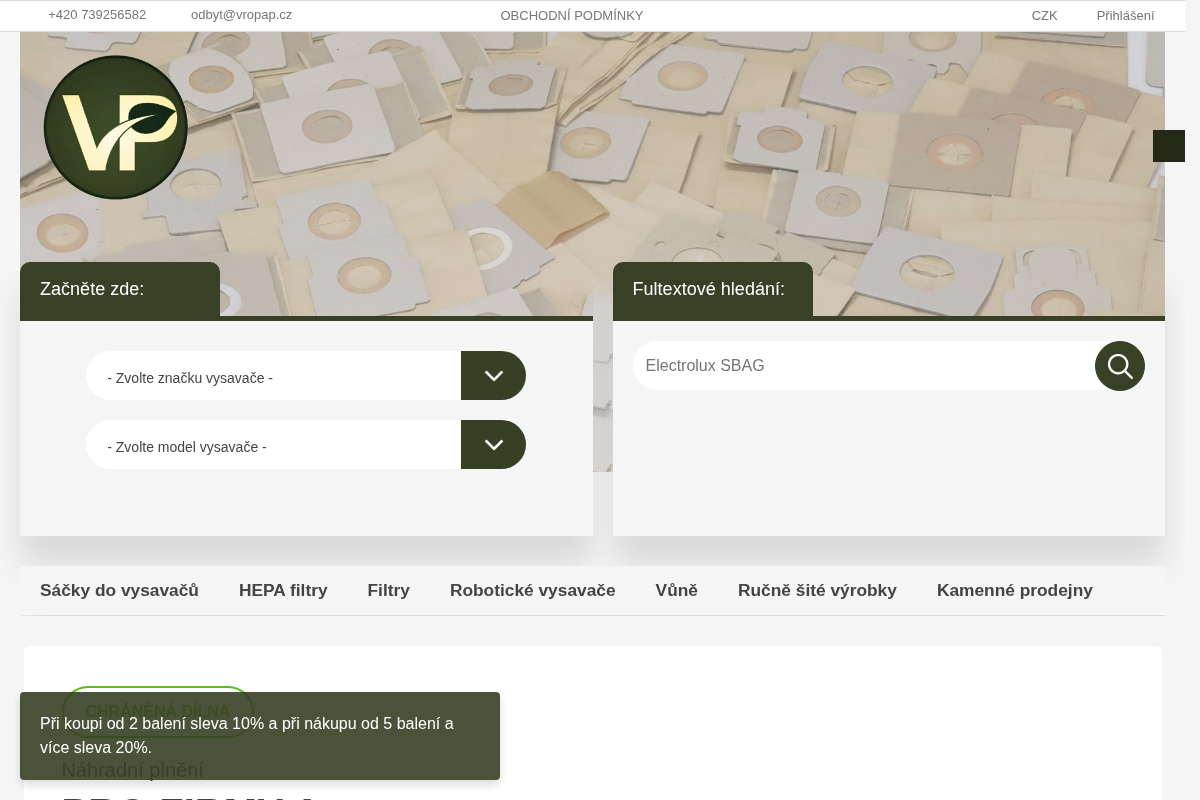
Task: Click the dark square side widget
Action: click(x=1169, y=146)
